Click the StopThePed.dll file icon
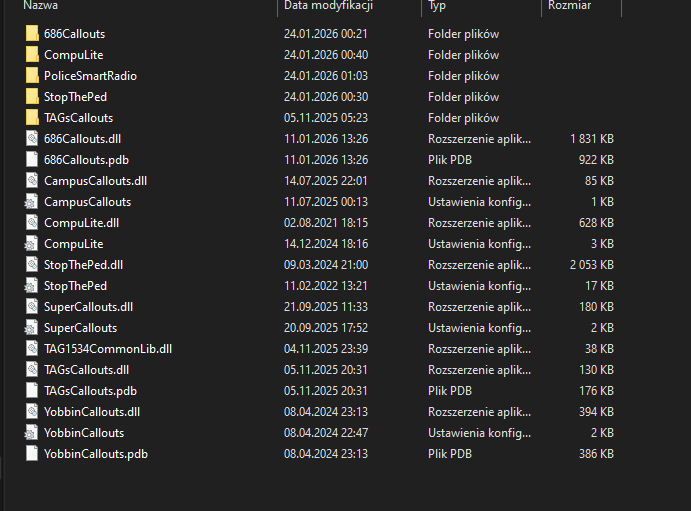Image resolution: width=691 pixels, height=511 pixels. tap(34, 265)
